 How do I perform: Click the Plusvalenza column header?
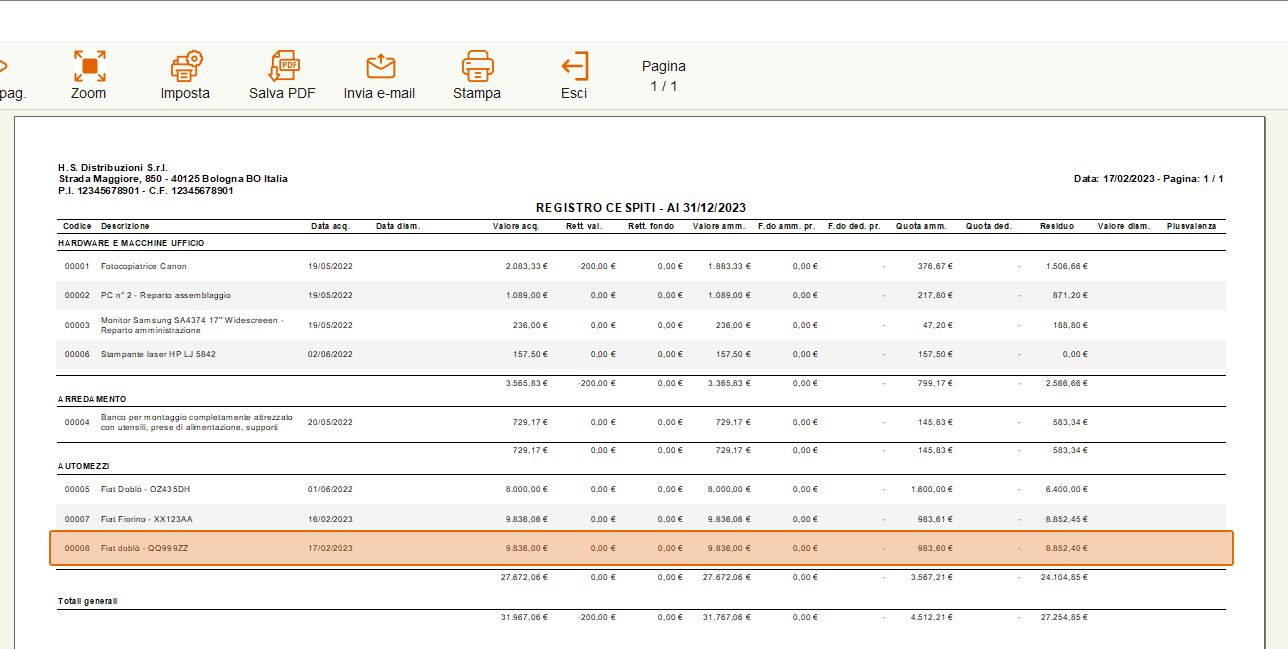tap(1192, 226)
